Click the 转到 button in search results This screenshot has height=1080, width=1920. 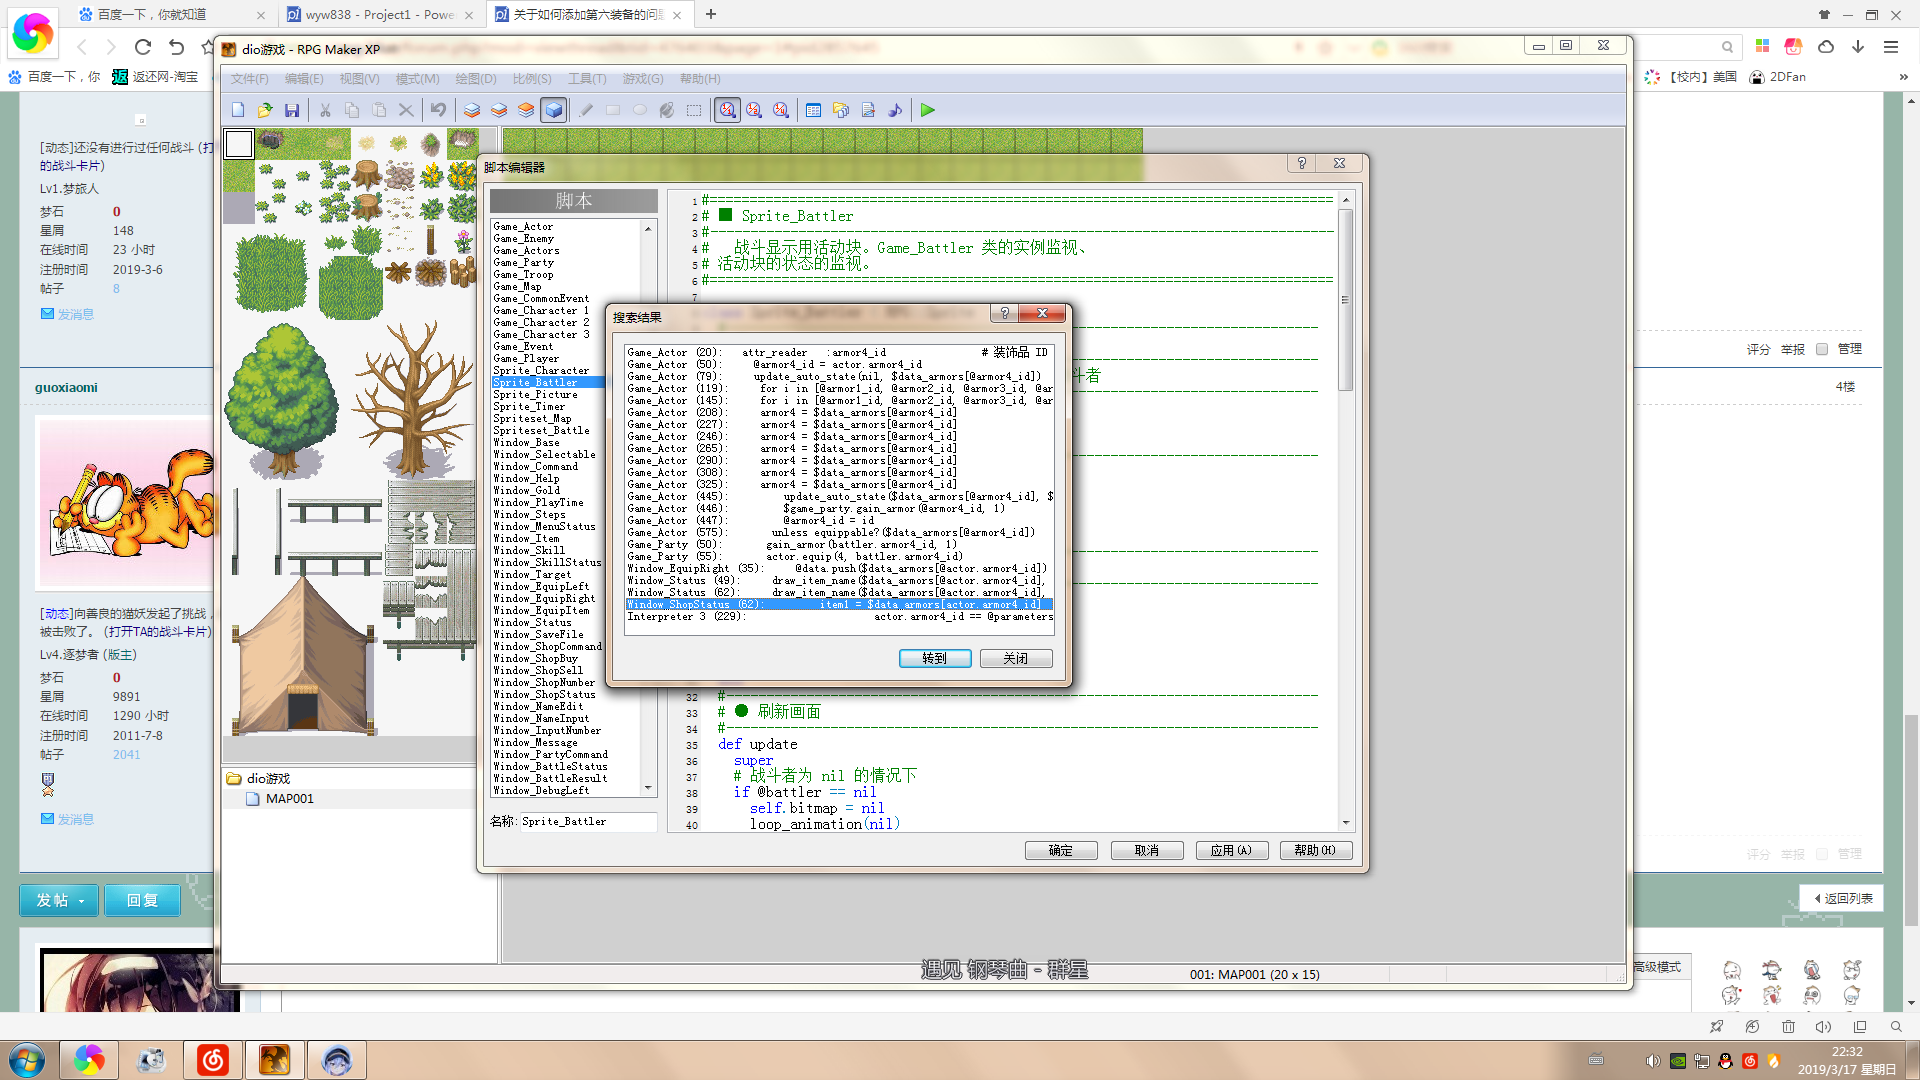coord(934,658)
